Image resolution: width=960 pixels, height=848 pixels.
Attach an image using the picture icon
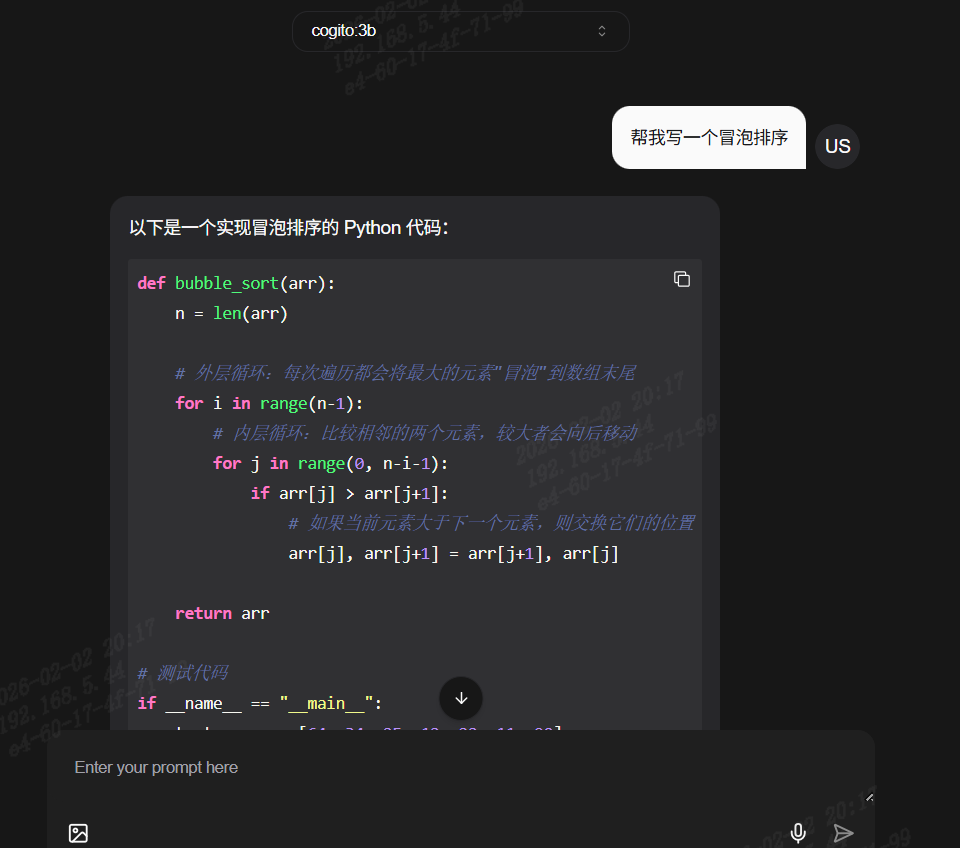click(78, 833)
